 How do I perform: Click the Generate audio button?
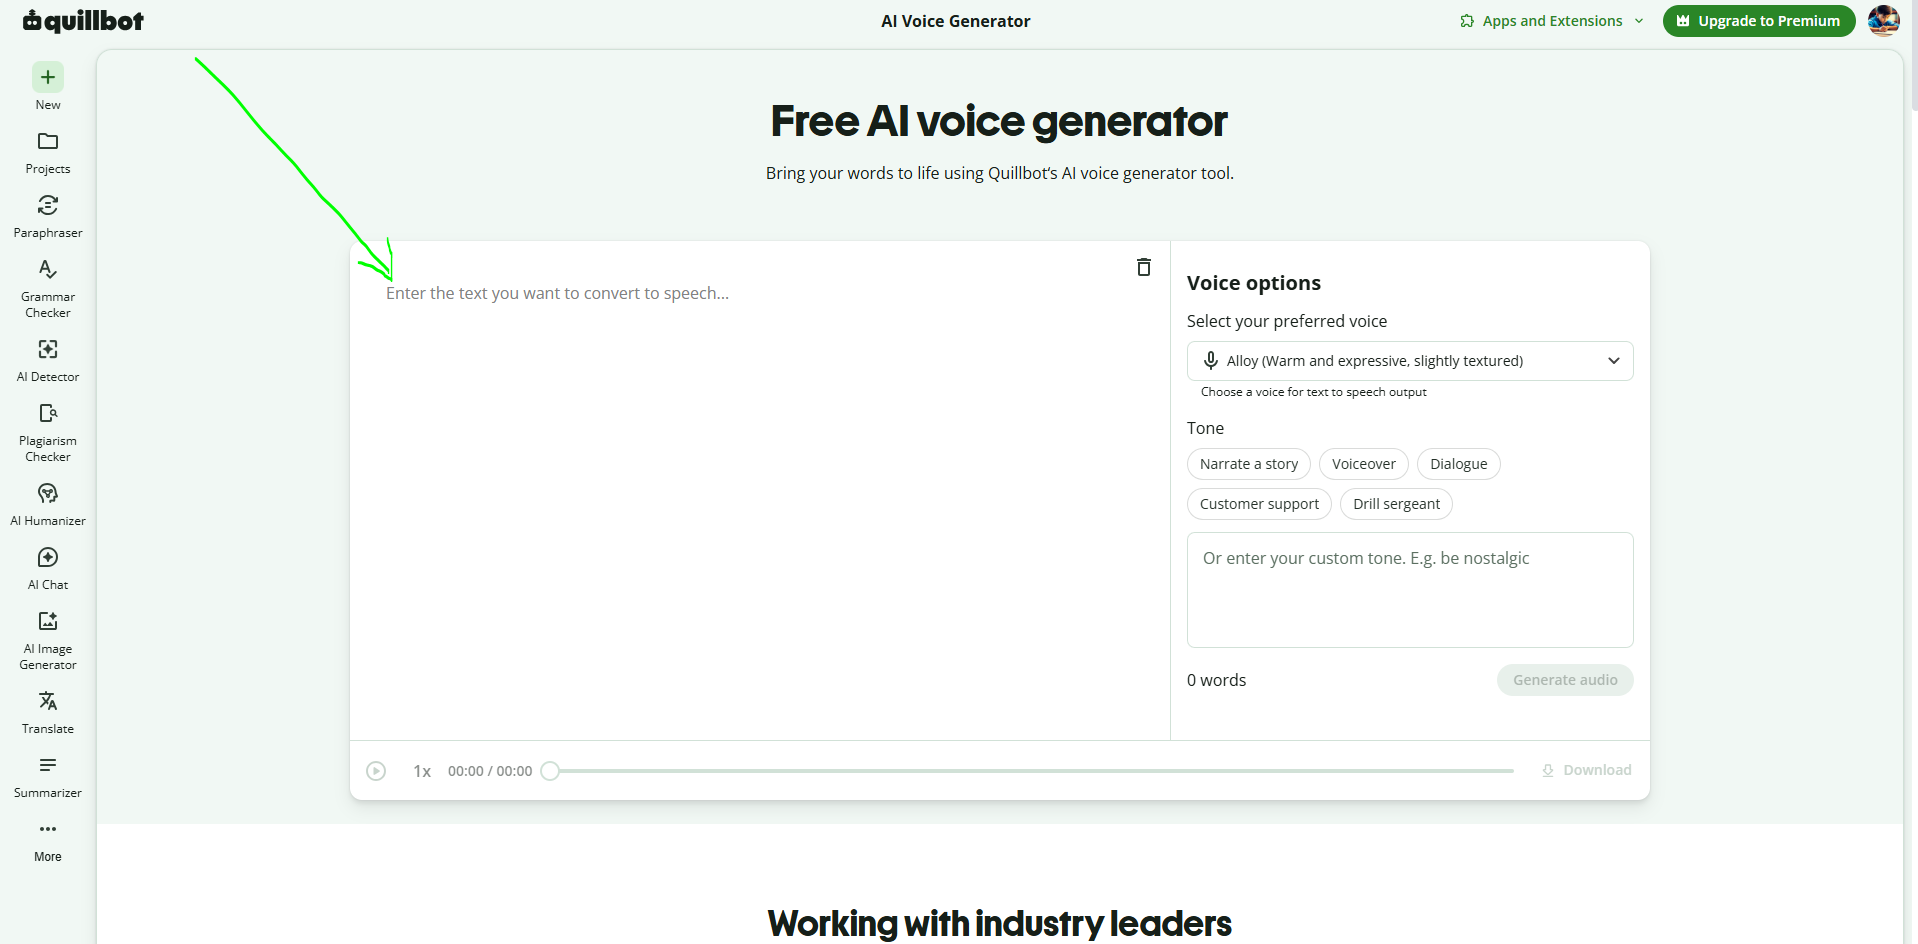(1565, 680)
